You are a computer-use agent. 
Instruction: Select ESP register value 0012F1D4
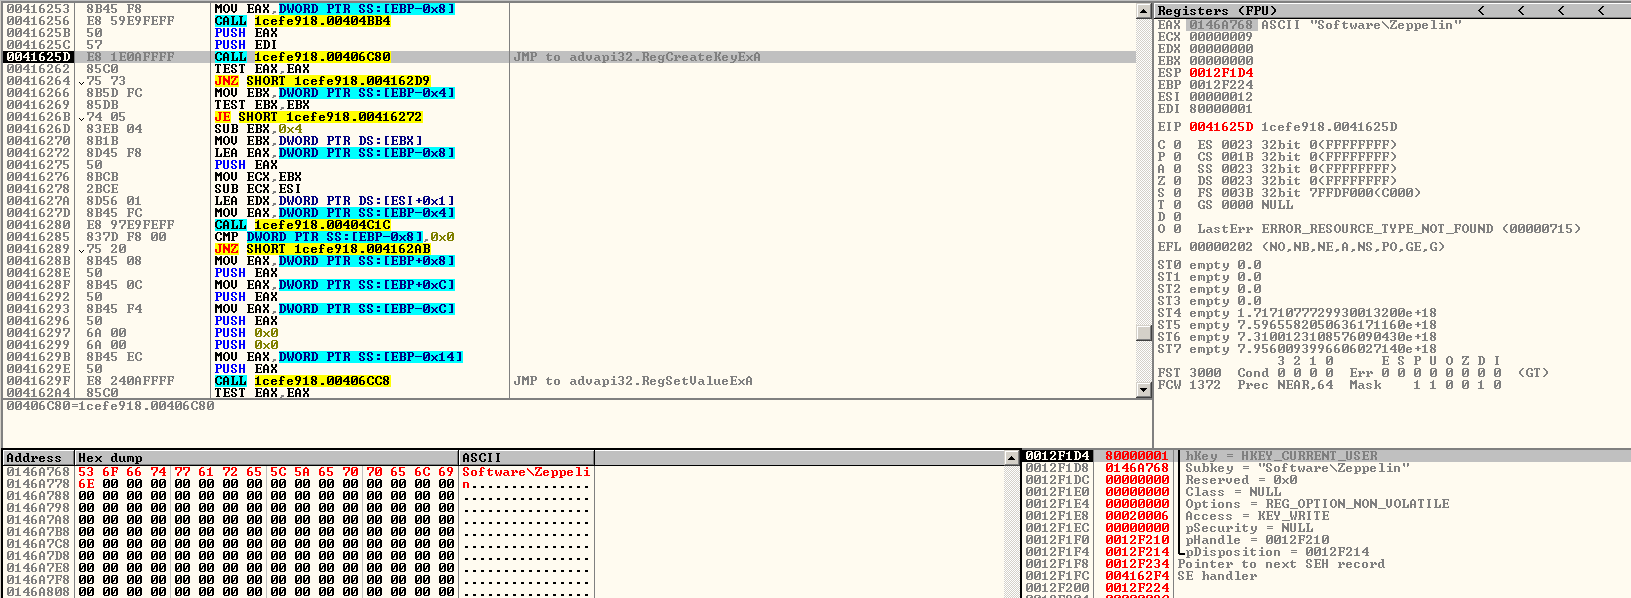pyautogui.click(x=1221, y=73)
